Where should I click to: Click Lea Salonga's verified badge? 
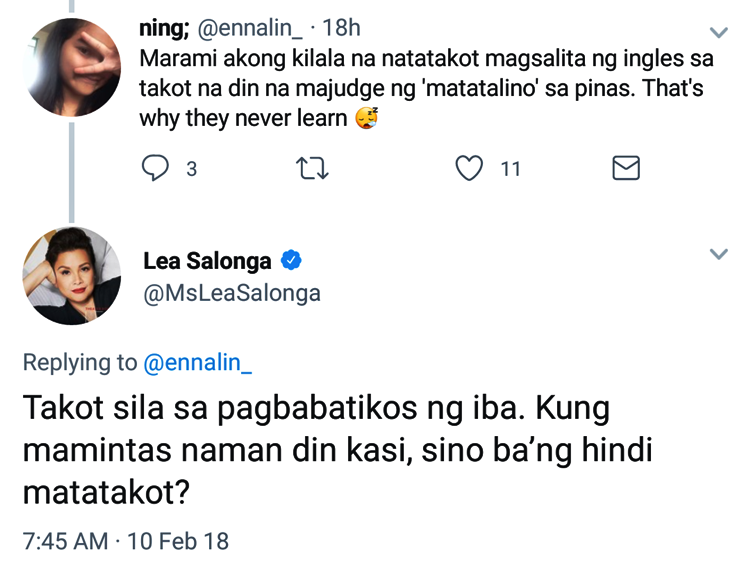click(x=291, y=261)
